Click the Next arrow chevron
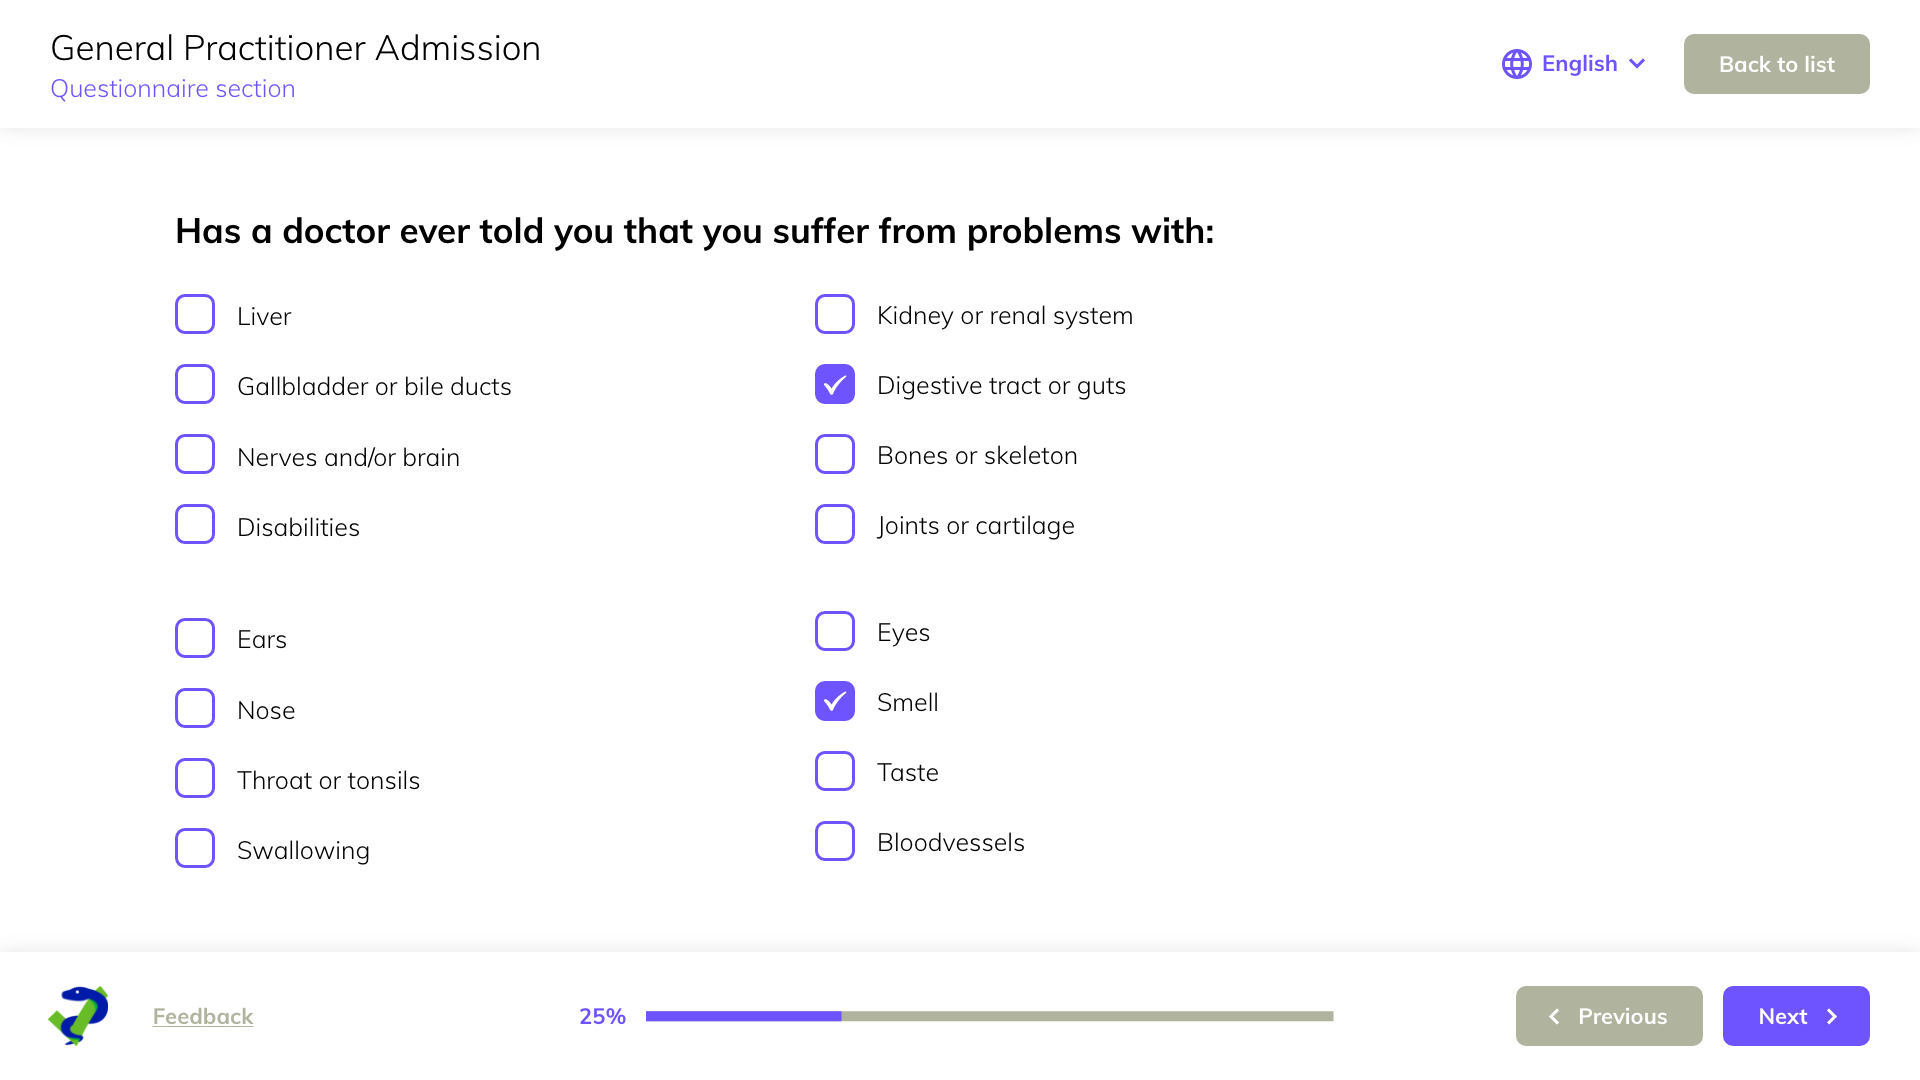1920x1080 pixels. point(1832,1016)
